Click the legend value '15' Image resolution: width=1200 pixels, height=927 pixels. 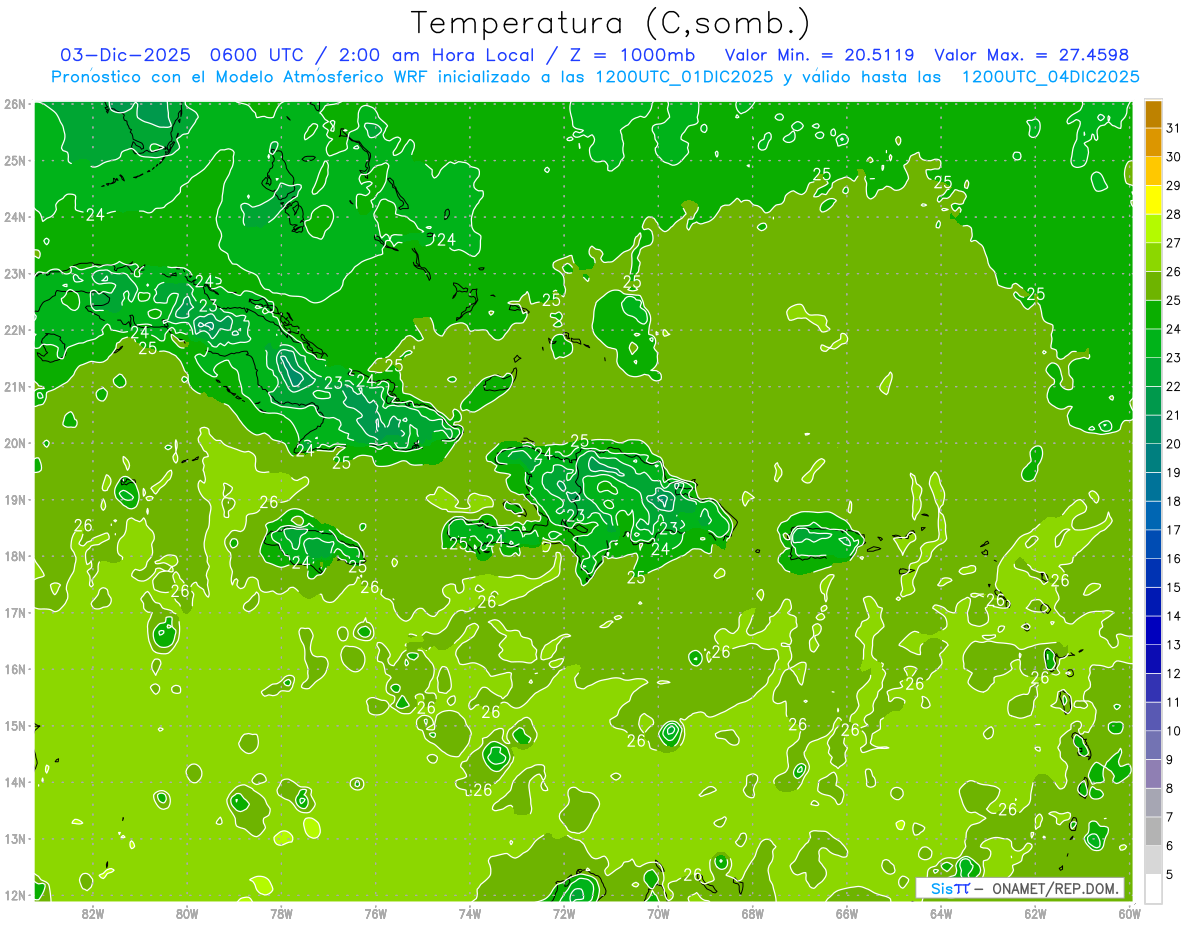pos(1174,587)
